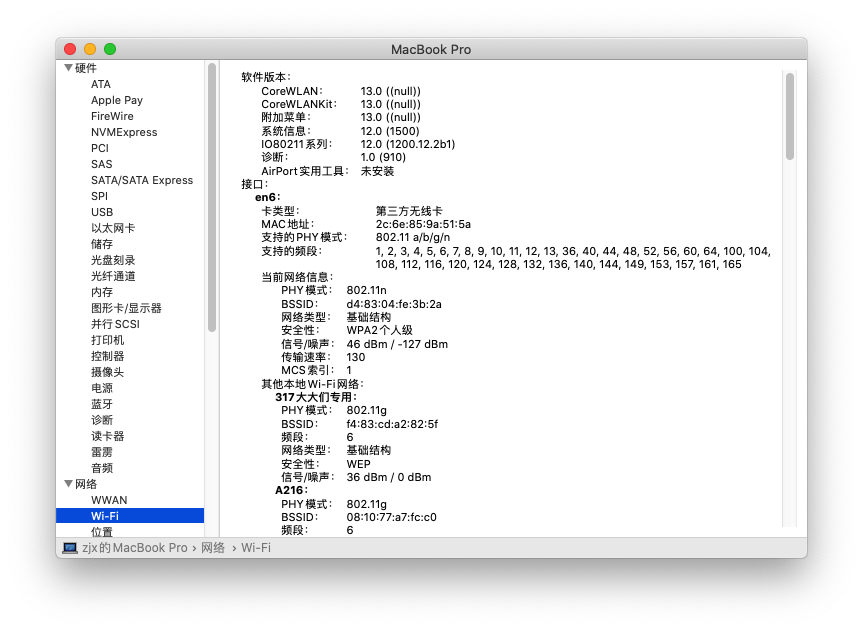The image size is (863, 632).
Task: Click the 软件版本 section heading
Action: pyautogui.click(x=265, y=77)
